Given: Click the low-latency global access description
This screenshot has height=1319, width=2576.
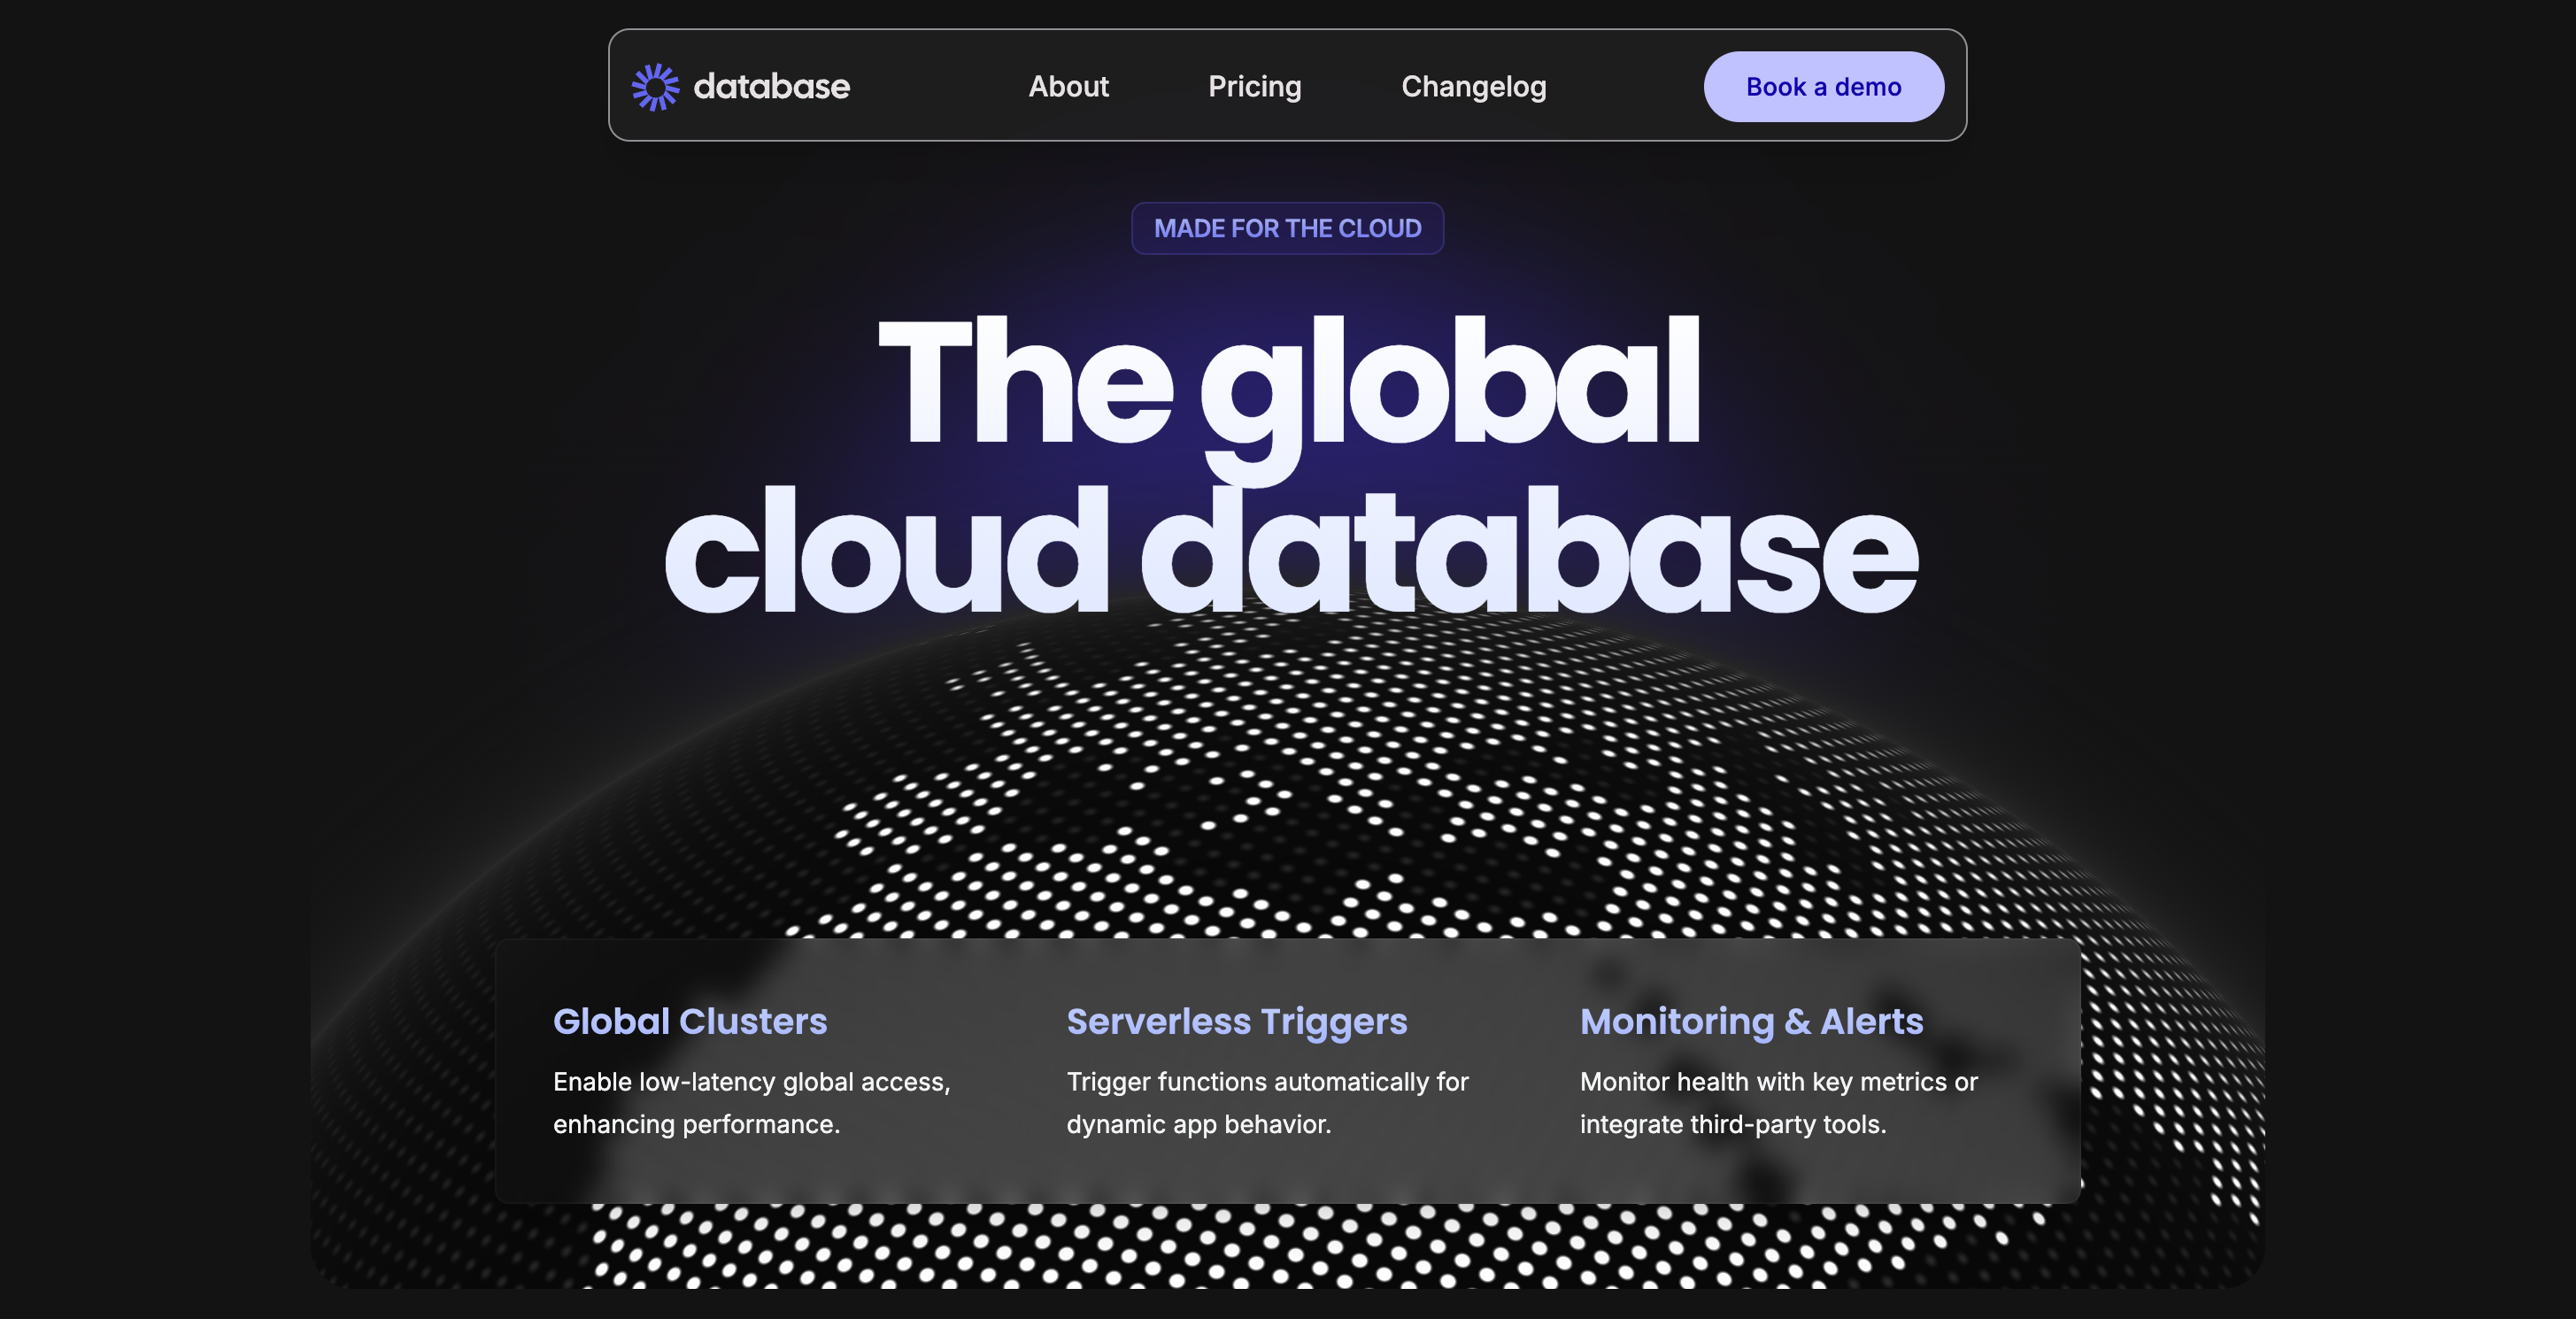Looking at the screenshot, I should (x=751, y=1082).
